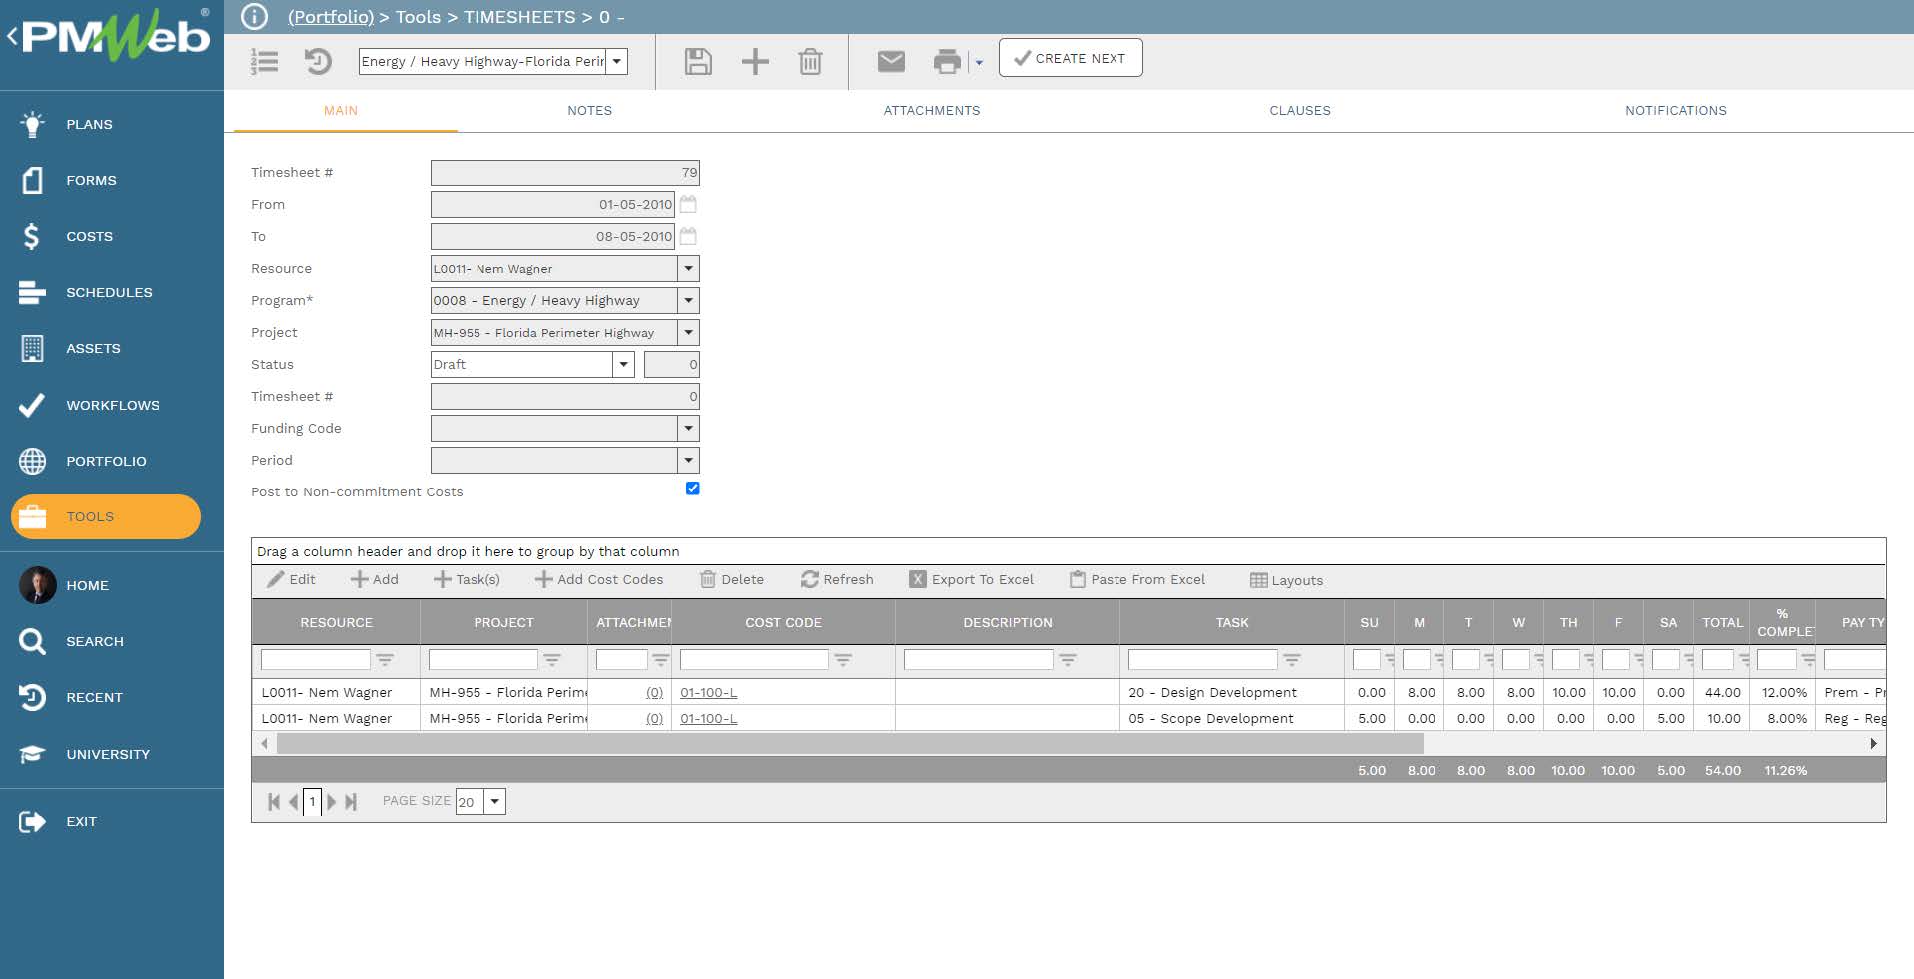Expand the Resource dropdown
Screen dimensions: 1914x979
click(688, 268)
